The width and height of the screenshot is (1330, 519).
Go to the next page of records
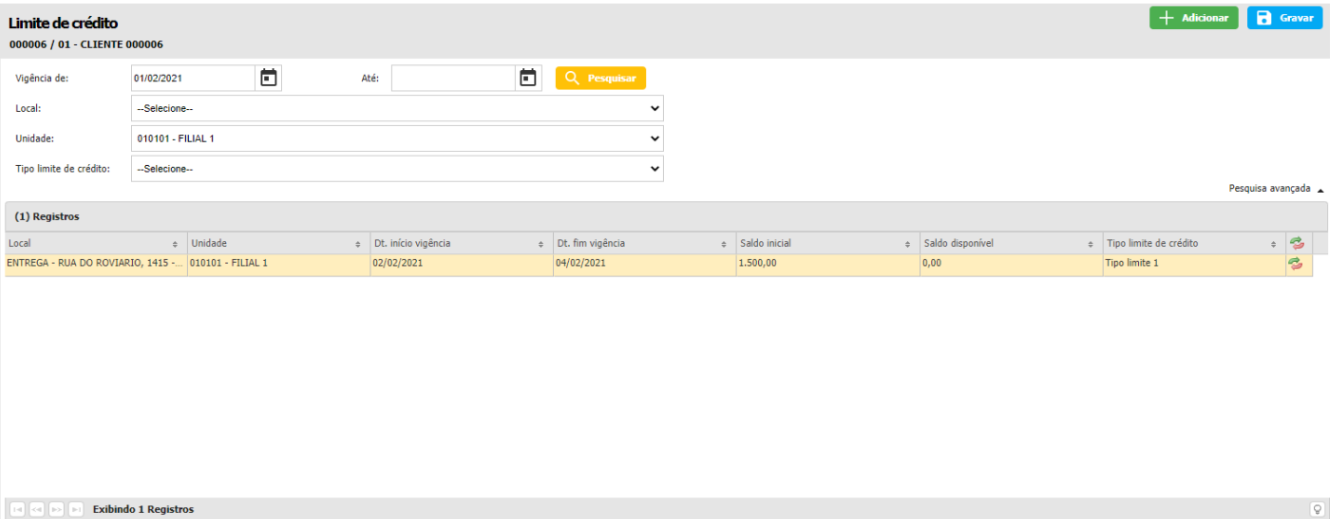pos(57,510)
